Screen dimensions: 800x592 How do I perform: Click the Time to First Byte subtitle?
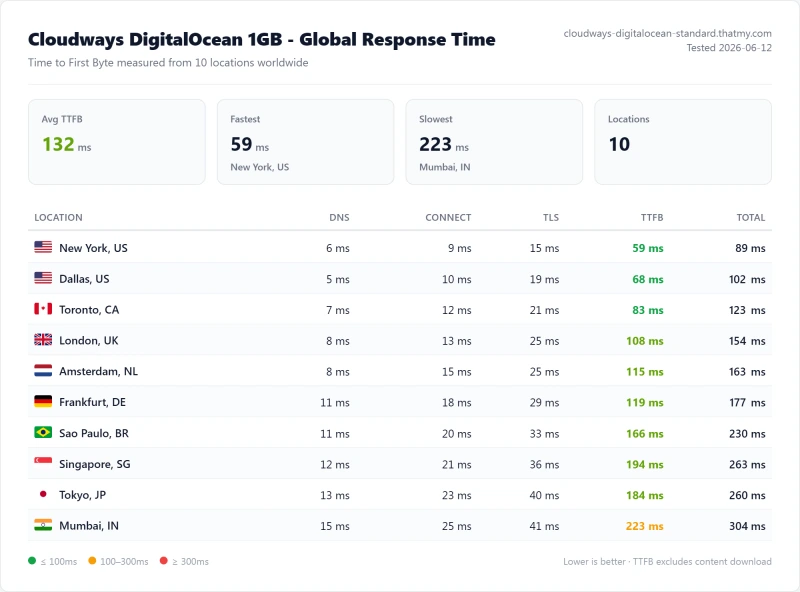coord(168,63)
